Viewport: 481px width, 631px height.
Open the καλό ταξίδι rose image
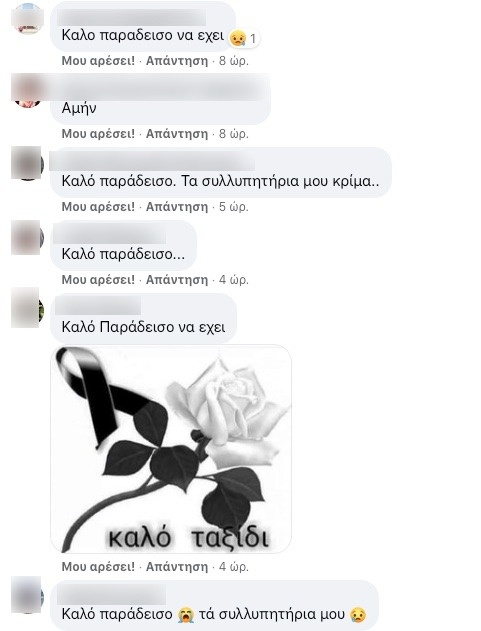pos(171,449)
